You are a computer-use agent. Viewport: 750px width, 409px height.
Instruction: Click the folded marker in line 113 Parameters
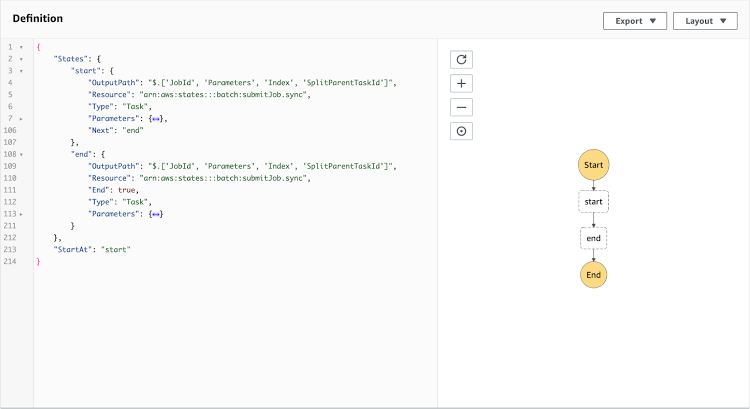156,214
